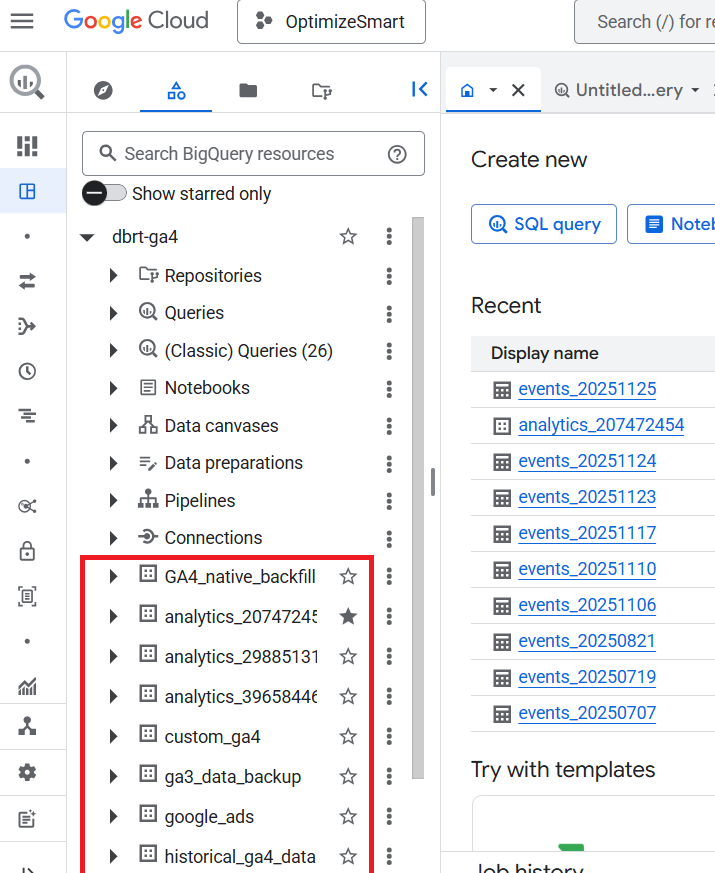Expand the GA4_native_backfill dataset
The height and width of the screenshot is (873, 715).
pos(114,576)
